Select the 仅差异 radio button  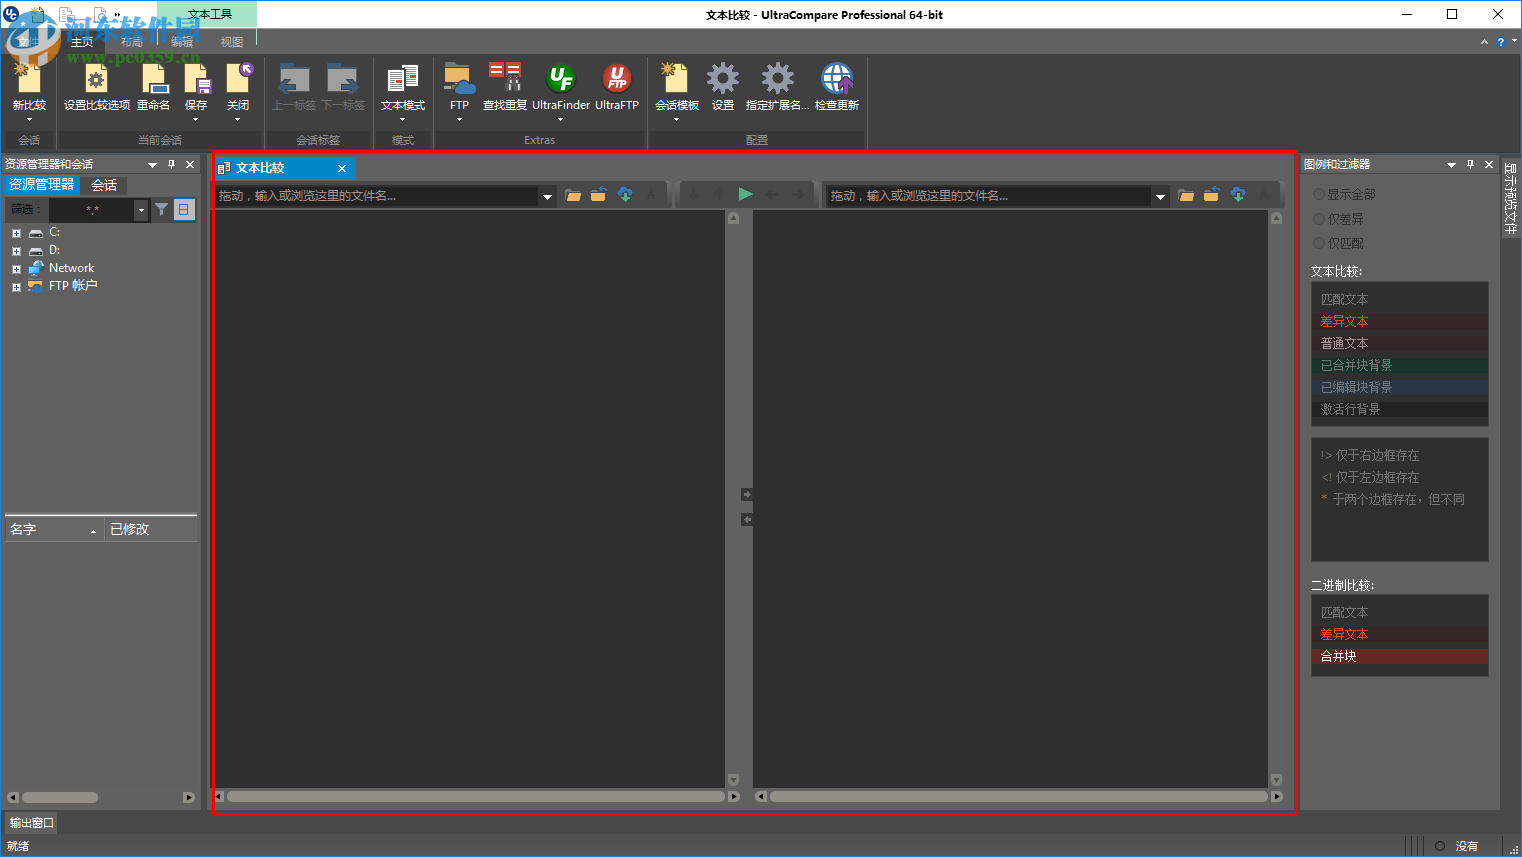pyautogui.click(x=1319, y=218)
